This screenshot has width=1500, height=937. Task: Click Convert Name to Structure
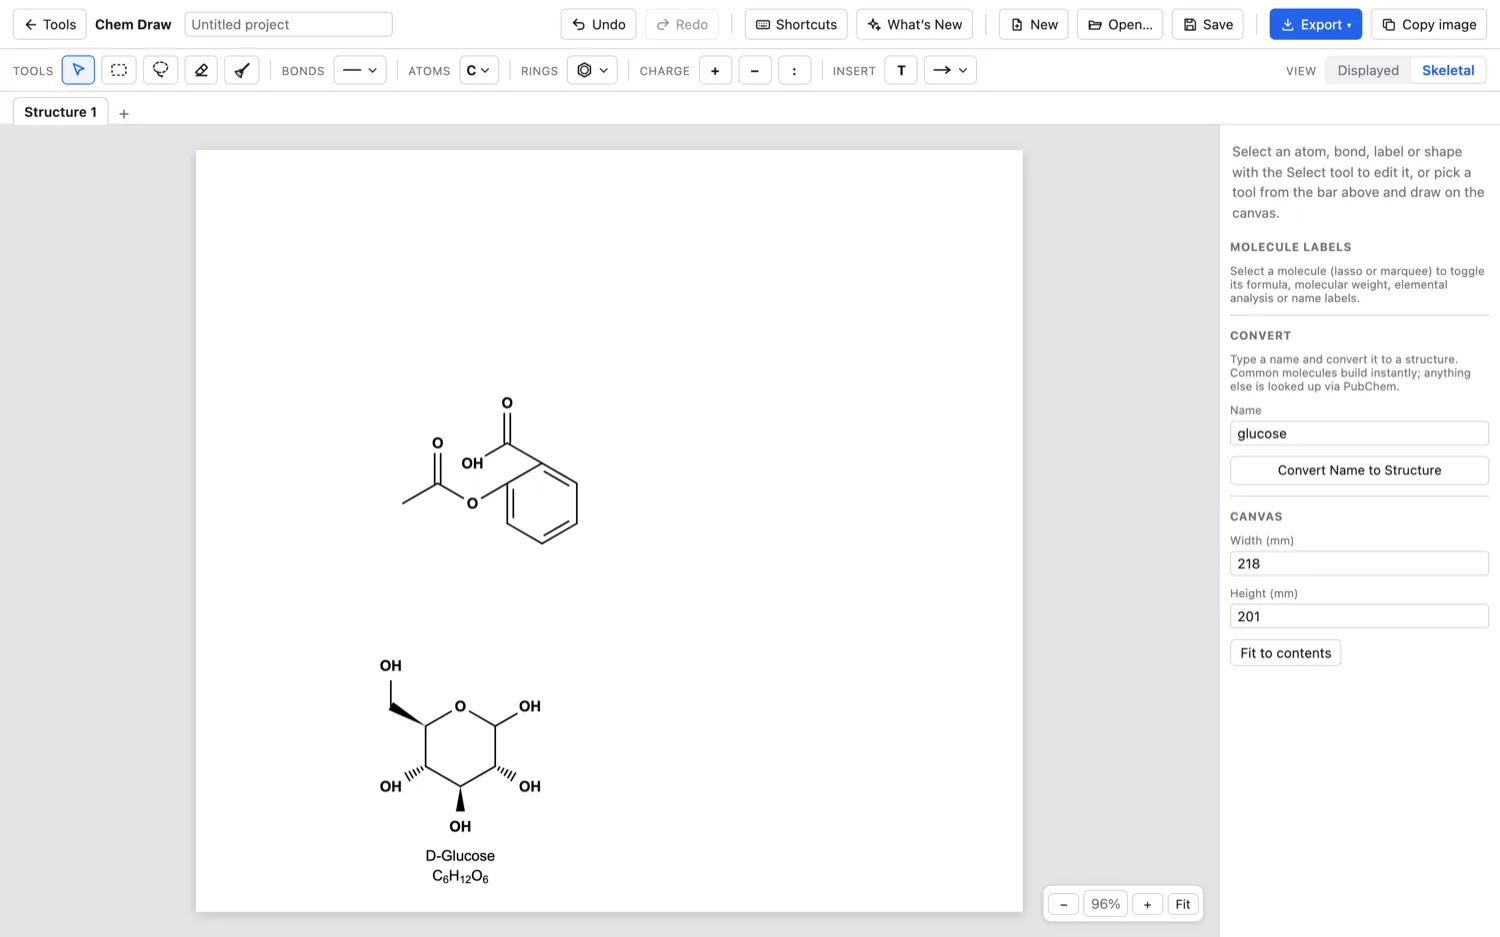1359,470
